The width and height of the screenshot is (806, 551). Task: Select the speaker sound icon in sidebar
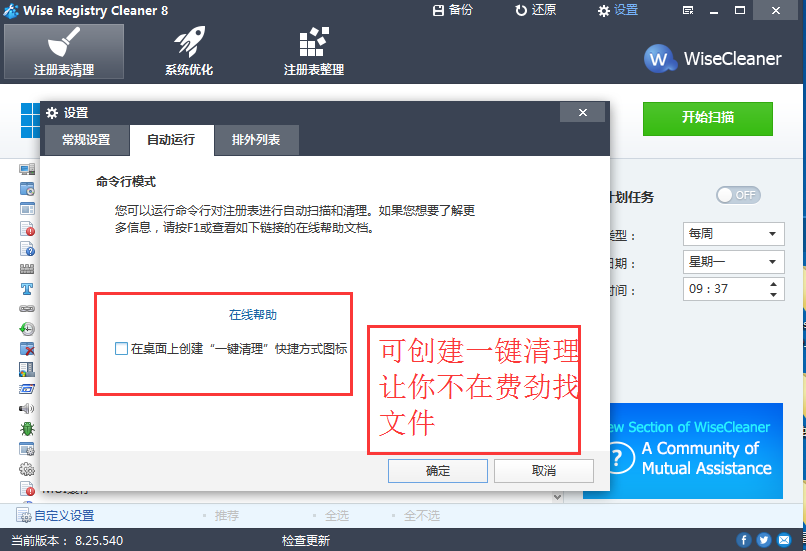[27, 409]
